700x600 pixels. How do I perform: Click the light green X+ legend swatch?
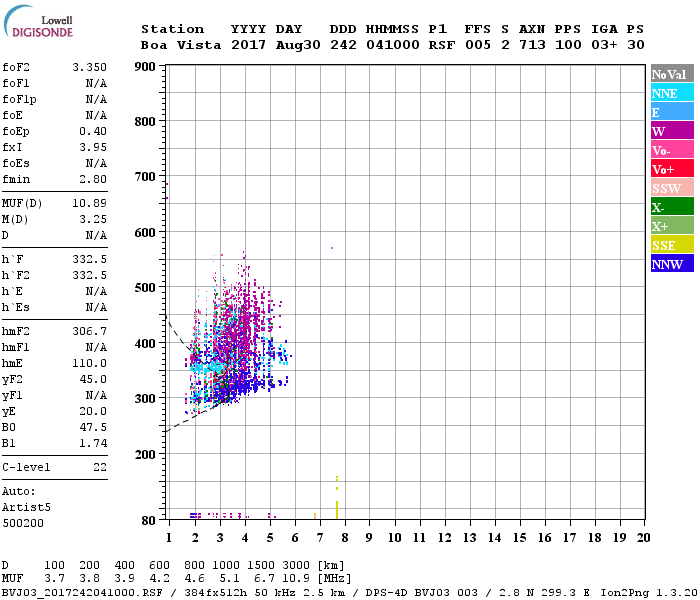tap(671, 226)
